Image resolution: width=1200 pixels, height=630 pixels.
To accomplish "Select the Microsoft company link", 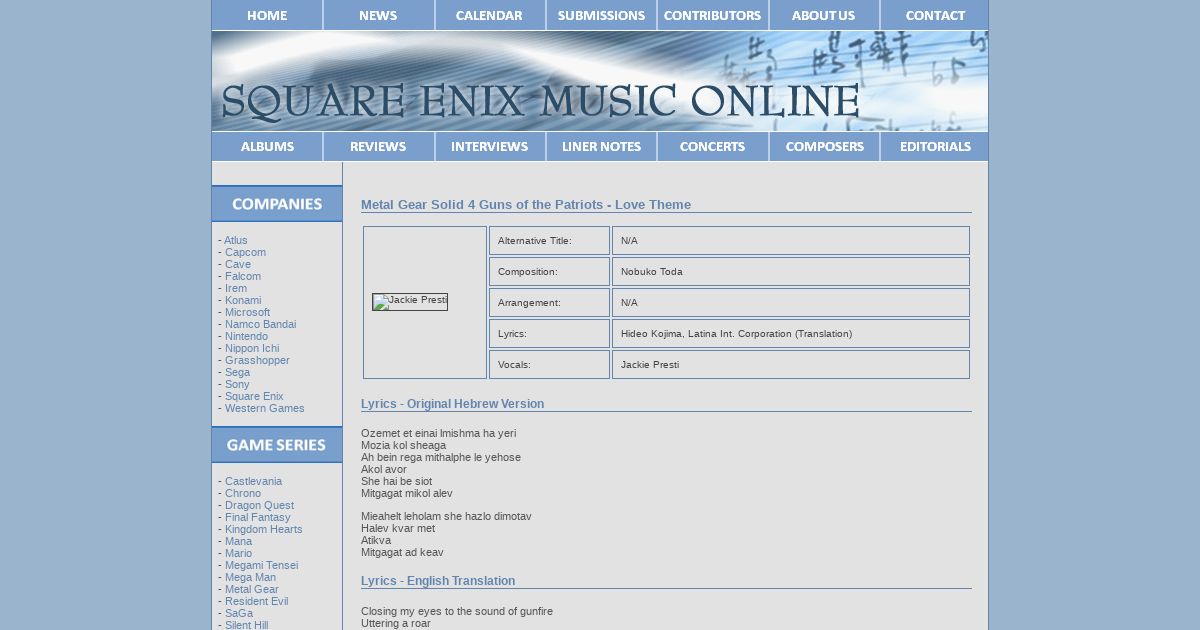I will (247, 312).
